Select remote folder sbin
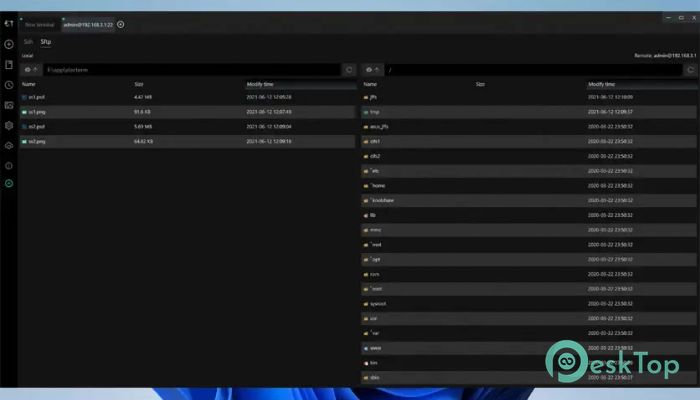Image resolution: width=700 pixels, height=400 pixels. point(529,377)
